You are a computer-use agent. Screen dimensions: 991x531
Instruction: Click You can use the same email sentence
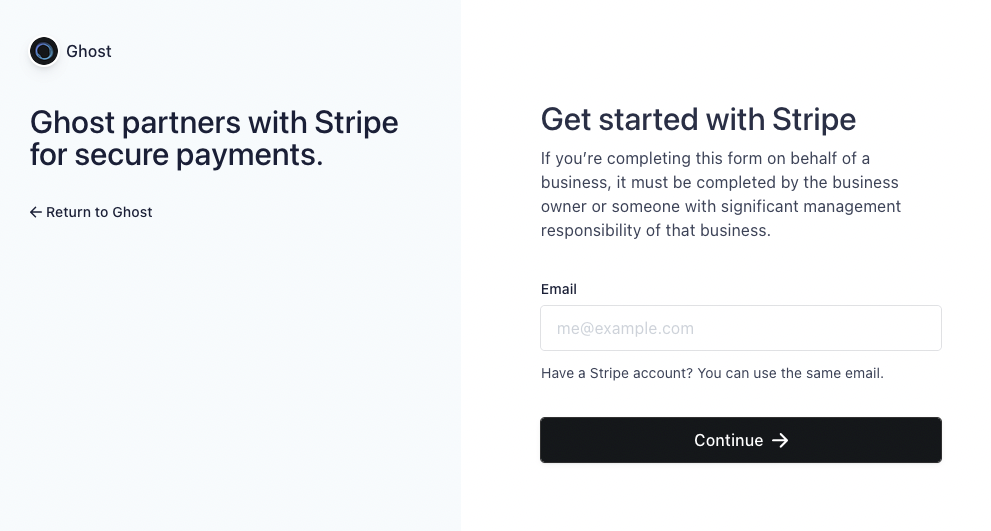pyautogui.click(x=791, y=373)
